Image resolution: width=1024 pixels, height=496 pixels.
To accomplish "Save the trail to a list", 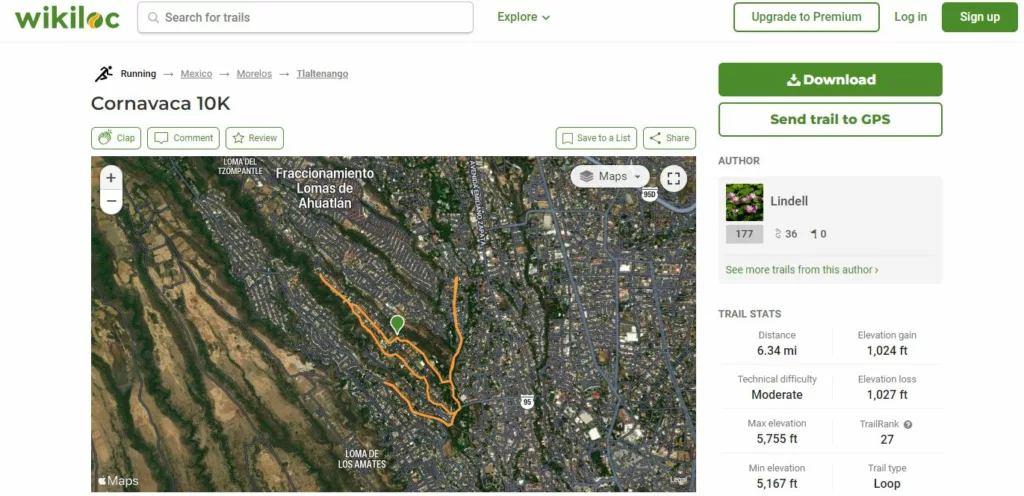I will [x=596, y=138].
